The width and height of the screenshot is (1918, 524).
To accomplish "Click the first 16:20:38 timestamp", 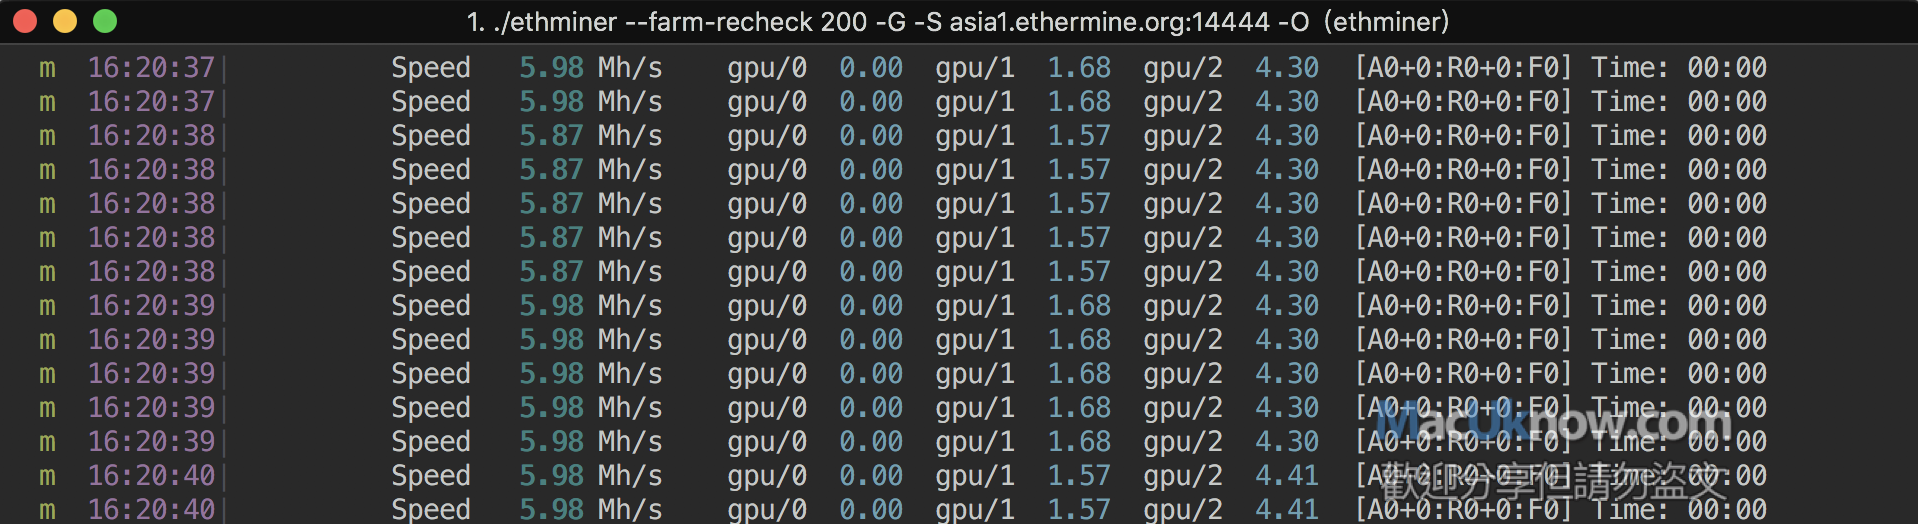I will pos(151,136).
